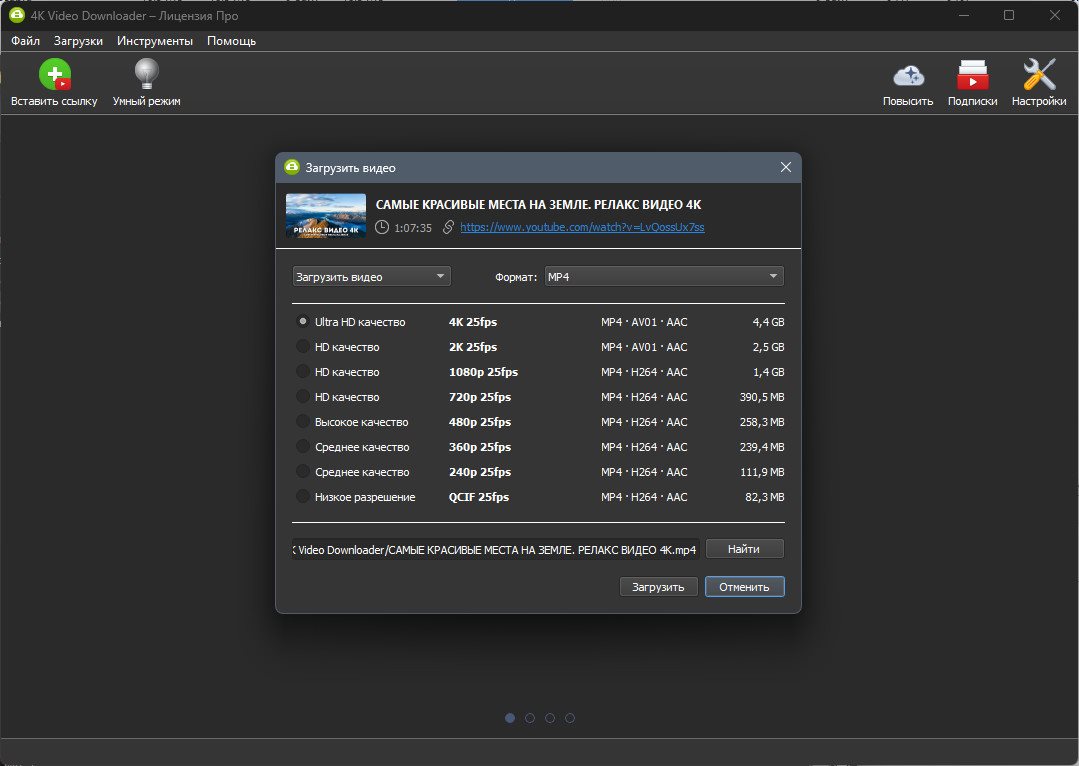Open the Инструменты menu
Image resolution: width=1079 pixels, height=766 pixels.
pyautogui.click(x=155, y=41)
